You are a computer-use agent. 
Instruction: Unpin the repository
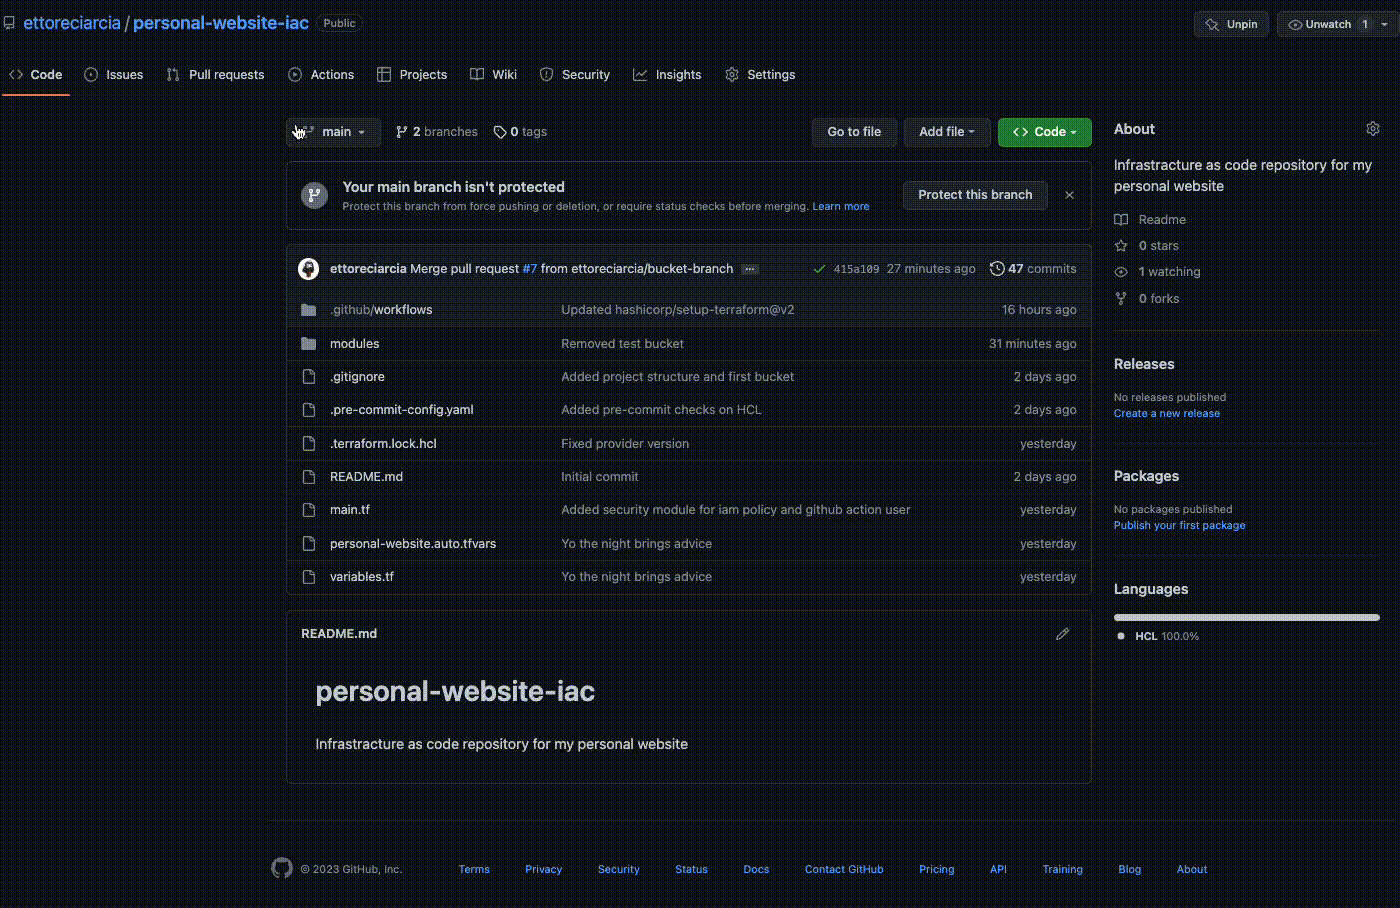(1232, 24)
